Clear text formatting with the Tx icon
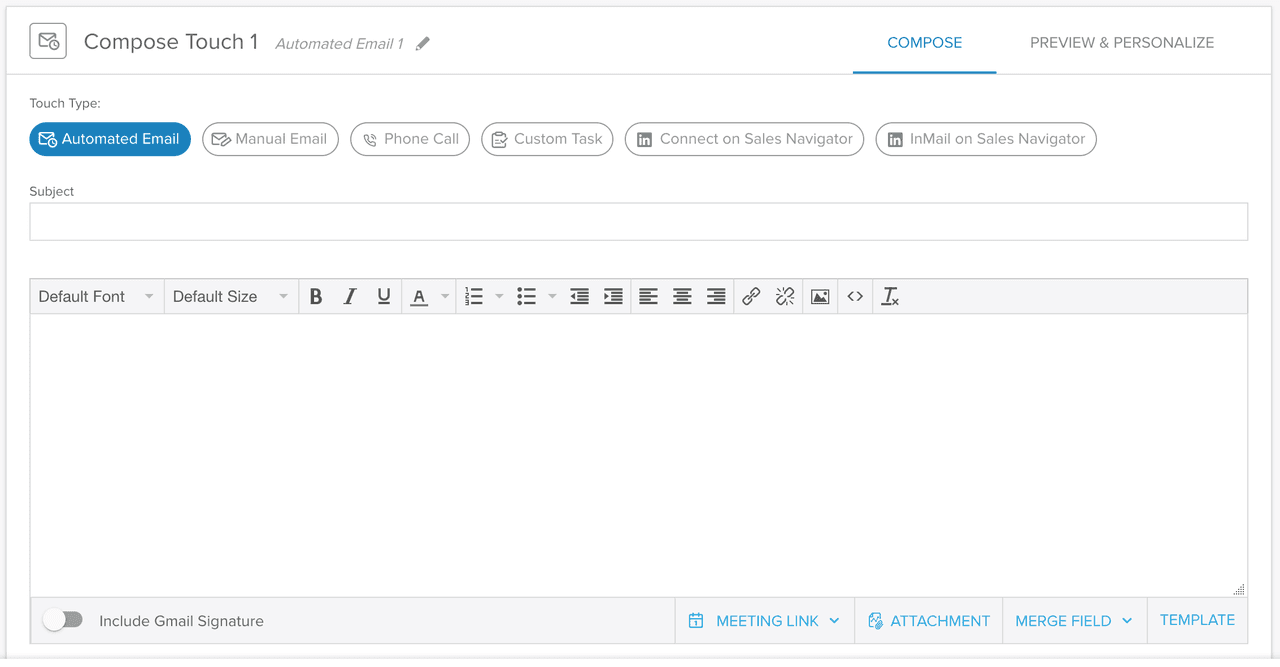The width and height of the screenshot is (1280, 667). pos(889,296)
